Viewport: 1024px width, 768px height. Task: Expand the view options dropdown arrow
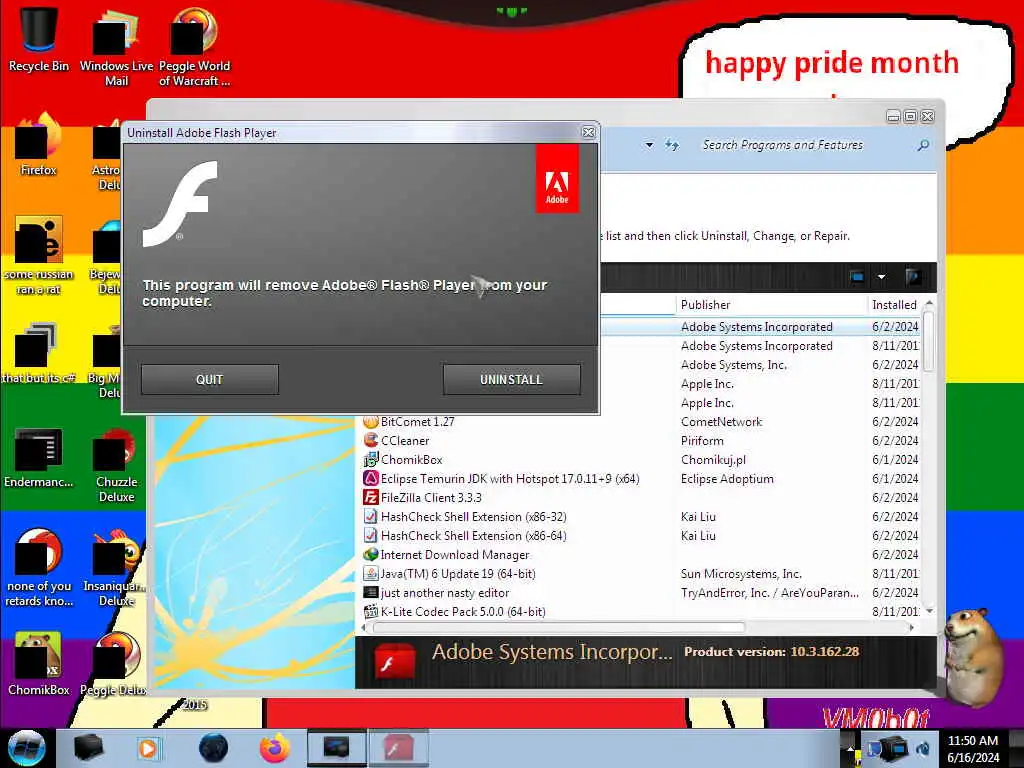pyautogui.click(x=881, y=277)
